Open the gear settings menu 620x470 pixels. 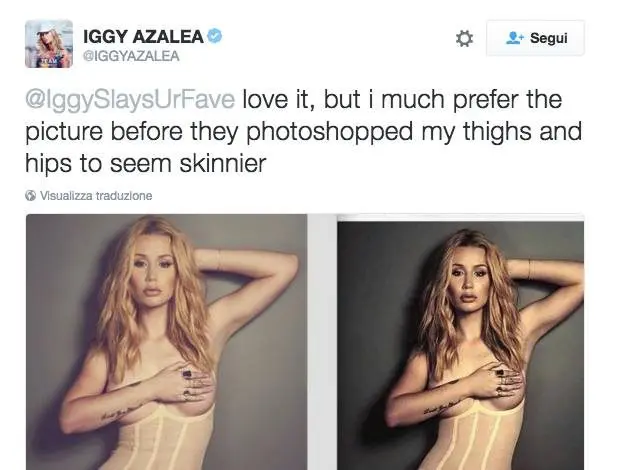[464, 38]
